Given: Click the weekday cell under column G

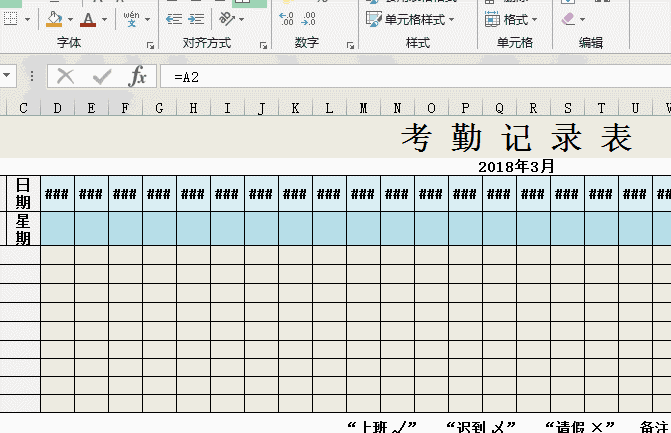Looking at the screenshot, I should pos(159,228).
